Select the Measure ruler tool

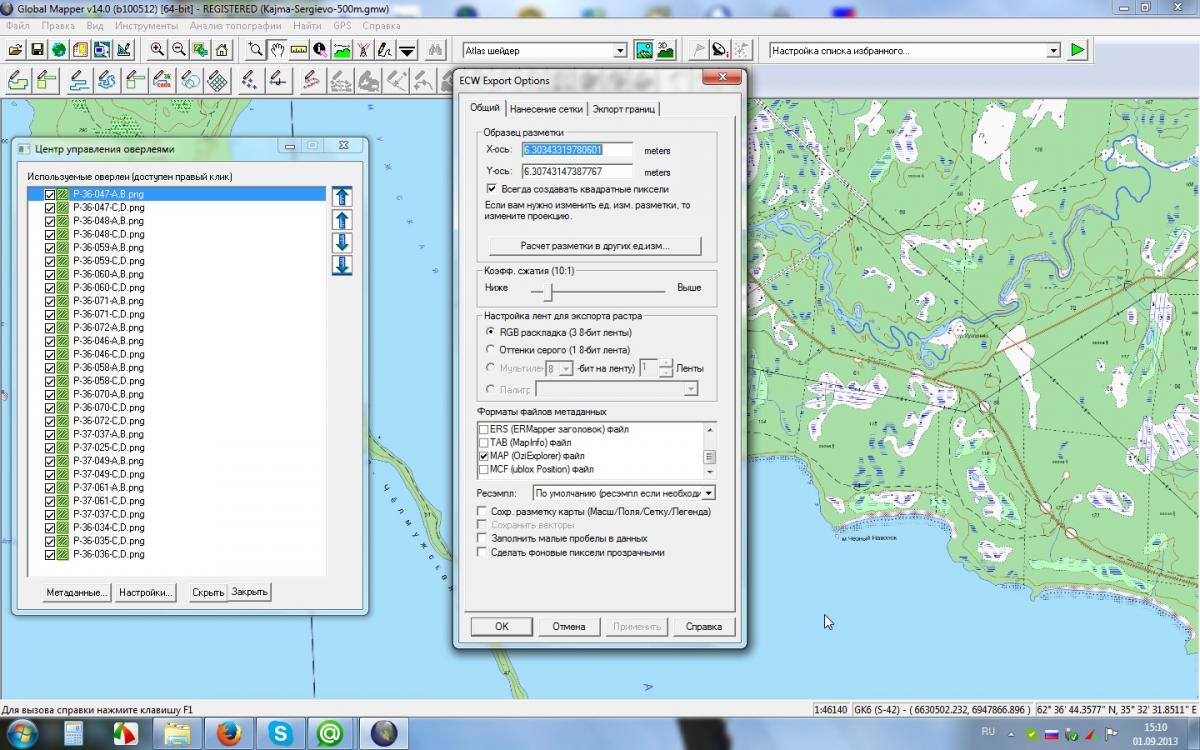[299, 50]
